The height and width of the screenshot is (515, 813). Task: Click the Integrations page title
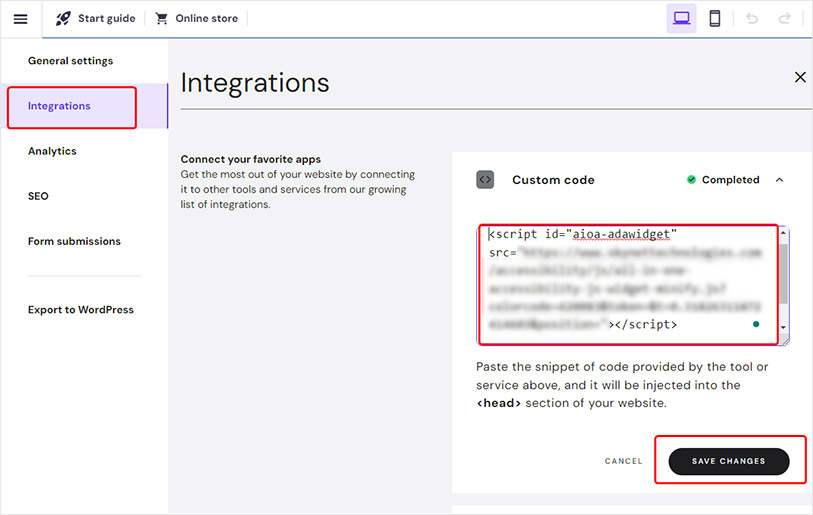pyautogui.click(x=255, y=83)
